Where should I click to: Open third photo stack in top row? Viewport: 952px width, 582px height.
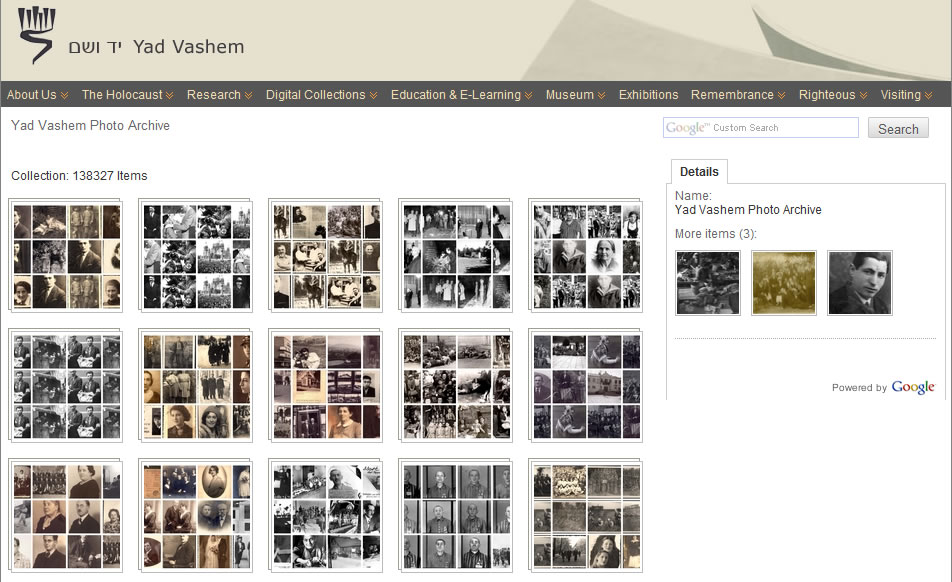tap(325, 255)
